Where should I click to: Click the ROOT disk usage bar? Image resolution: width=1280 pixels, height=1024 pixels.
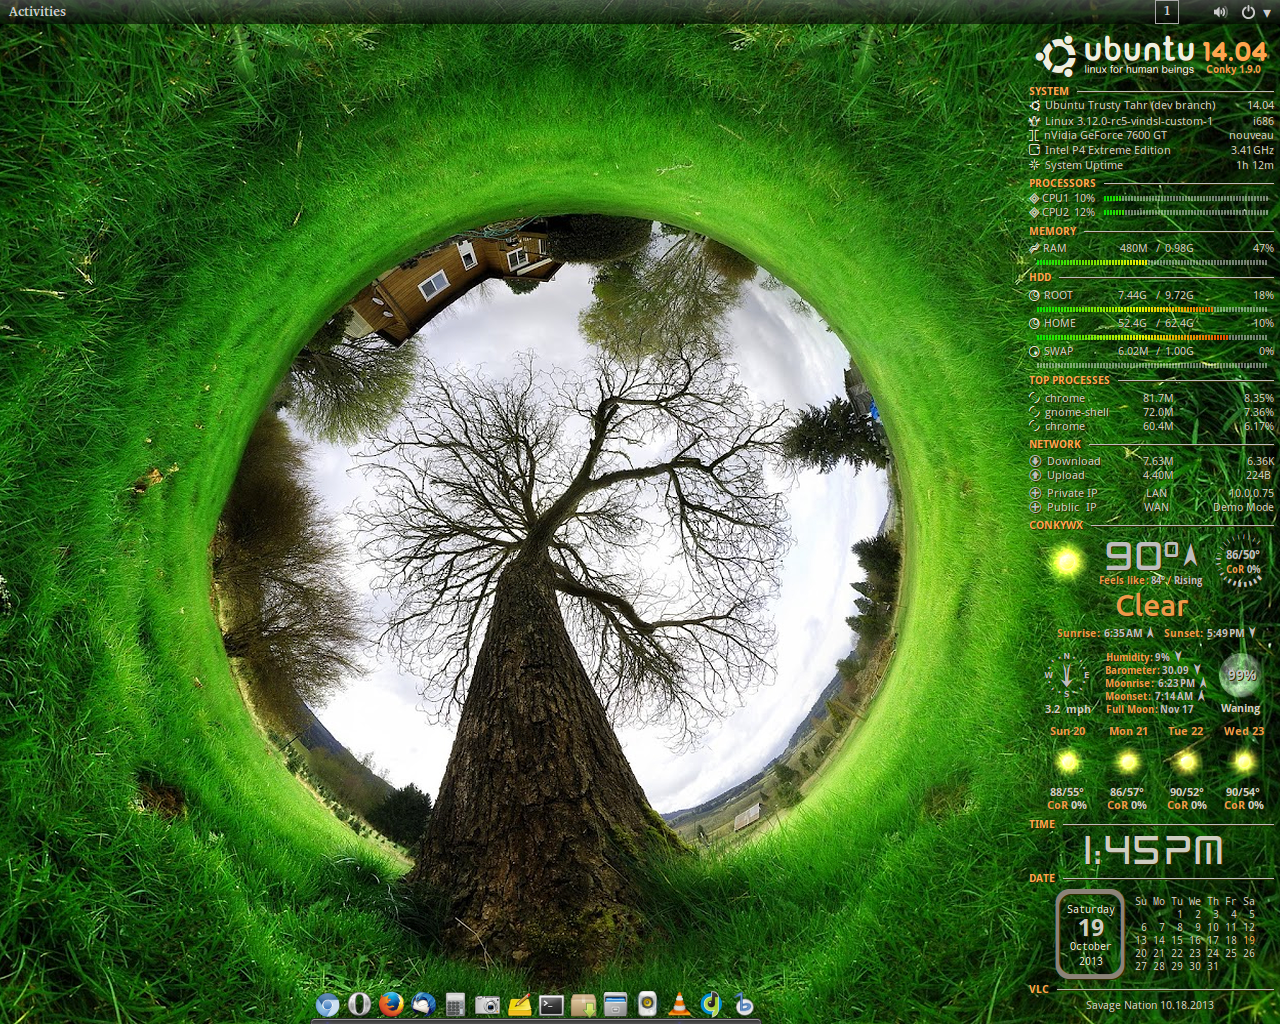click(x=1153, y=310)
